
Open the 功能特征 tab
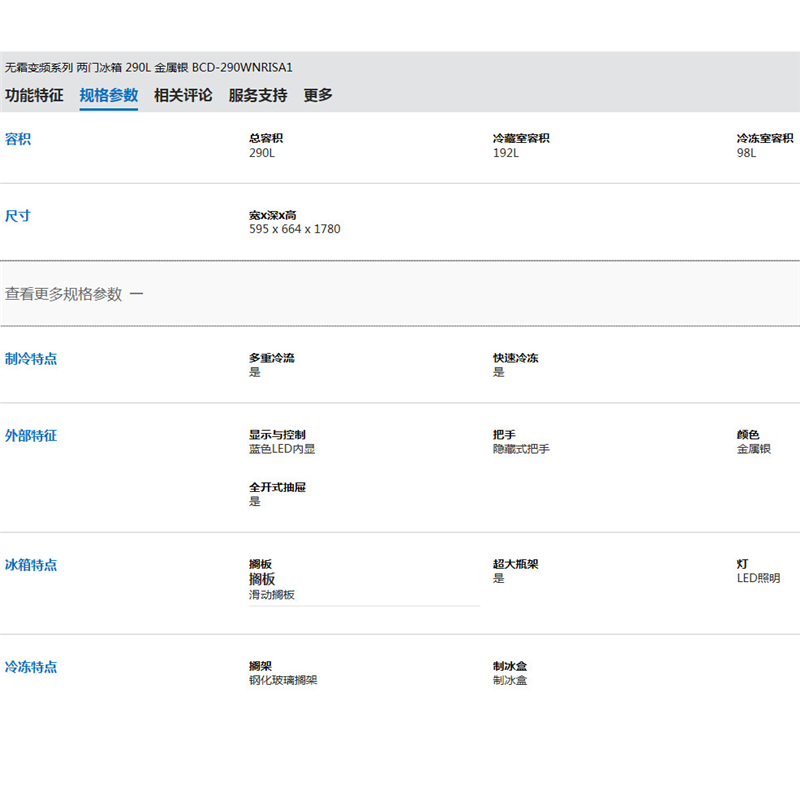point(34,95)
